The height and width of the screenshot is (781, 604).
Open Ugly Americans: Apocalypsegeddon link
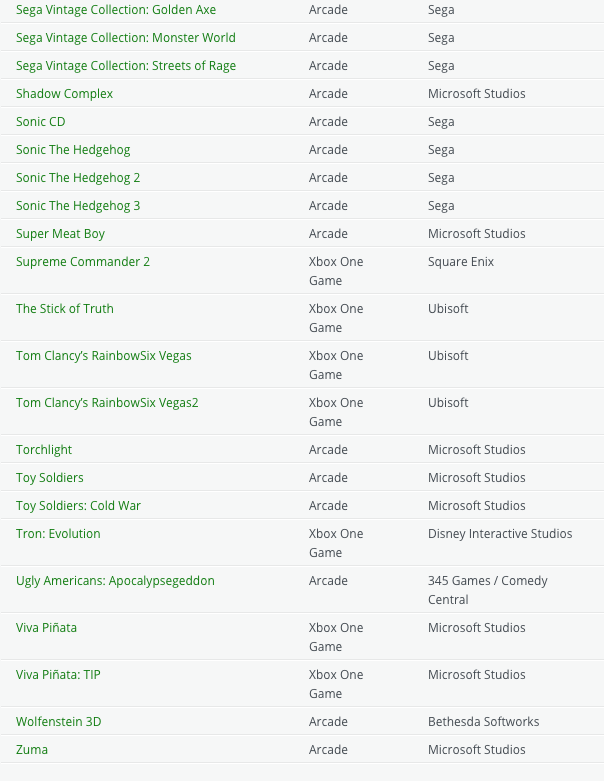click(115, 581)
